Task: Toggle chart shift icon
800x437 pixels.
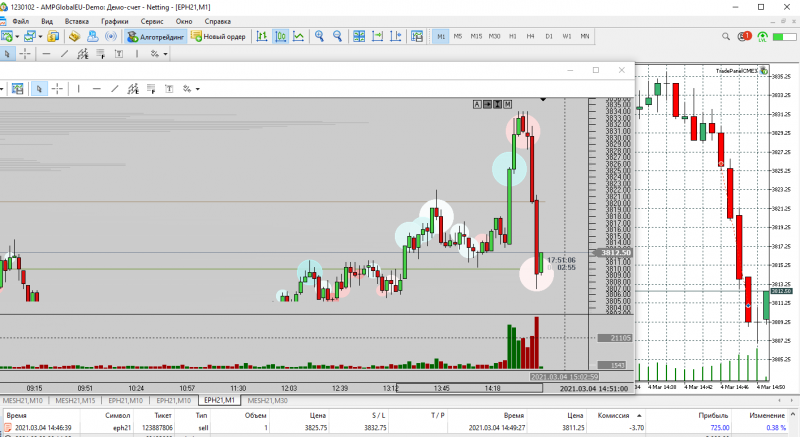Action: pos(395,36)
